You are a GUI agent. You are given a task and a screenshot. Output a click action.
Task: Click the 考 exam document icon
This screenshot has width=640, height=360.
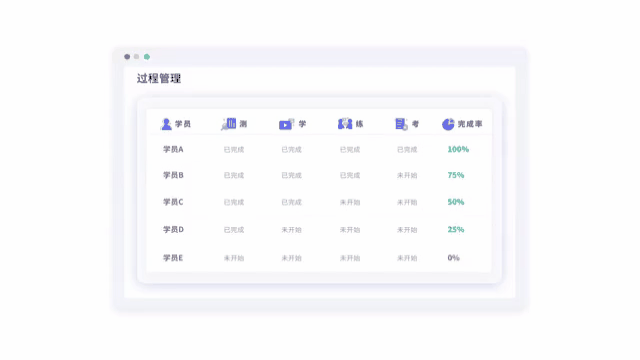coord(401,124)
